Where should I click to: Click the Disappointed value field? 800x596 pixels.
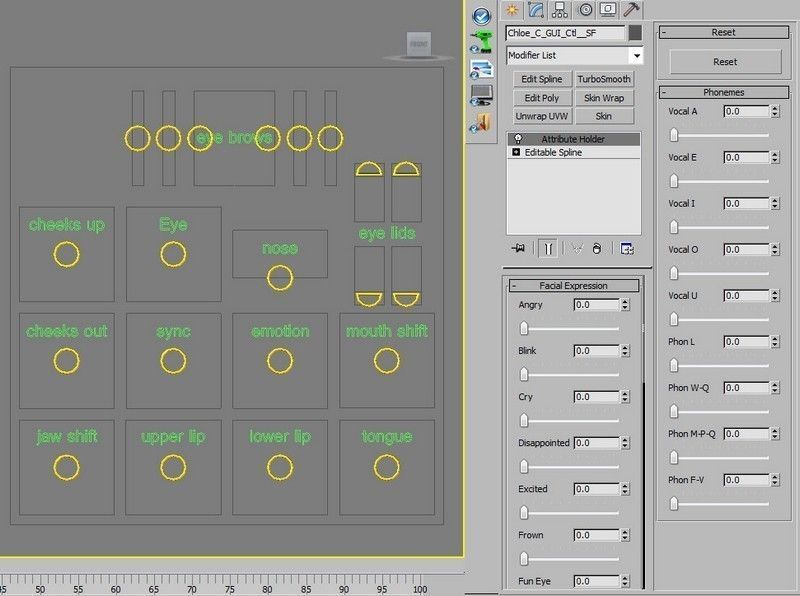coord(596,443)
